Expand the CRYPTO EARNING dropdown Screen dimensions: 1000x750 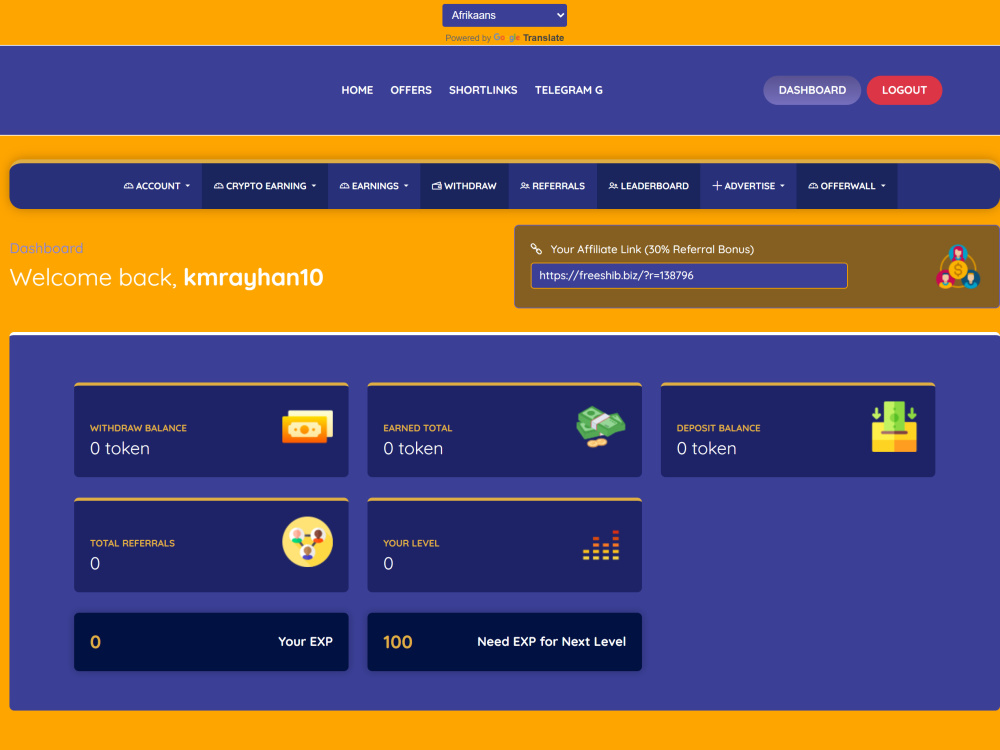click(265, 186)
